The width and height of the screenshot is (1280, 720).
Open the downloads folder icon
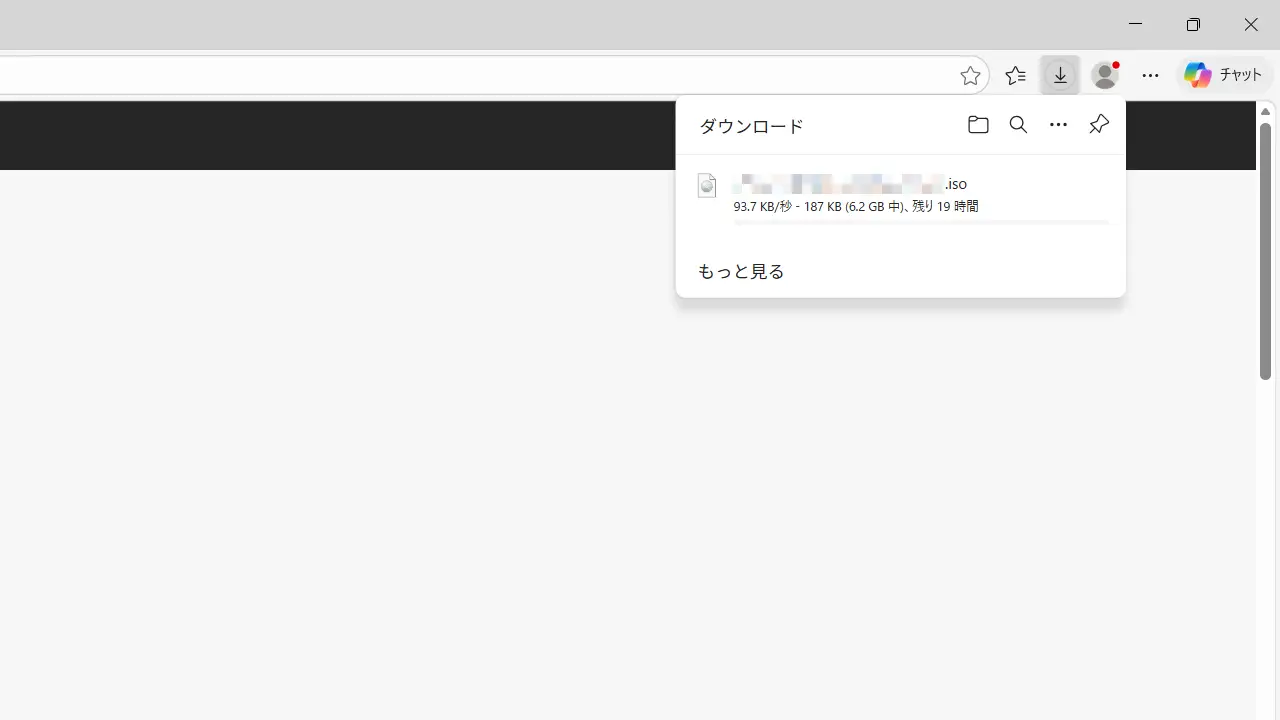click(x=978, y=124)
